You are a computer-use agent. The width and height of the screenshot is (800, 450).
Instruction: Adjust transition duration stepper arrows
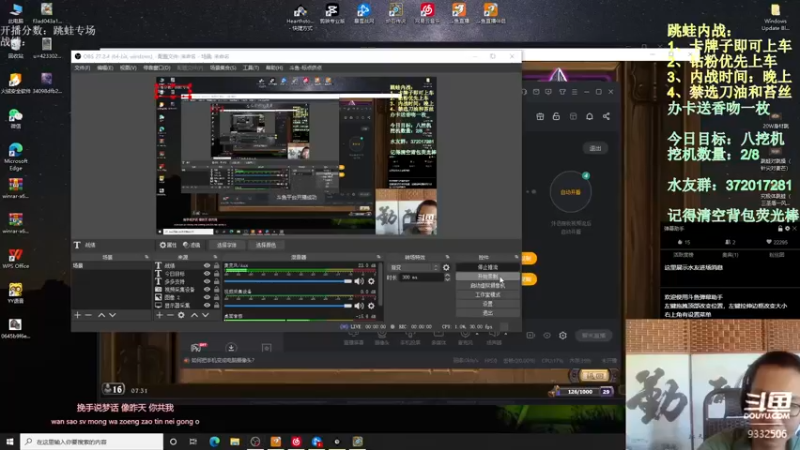[447, 277]
